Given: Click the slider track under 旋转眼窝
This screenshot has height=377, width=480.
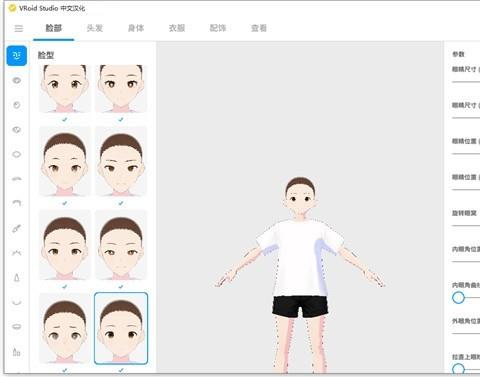Looking at the screenshot, I should pos(466,226).
